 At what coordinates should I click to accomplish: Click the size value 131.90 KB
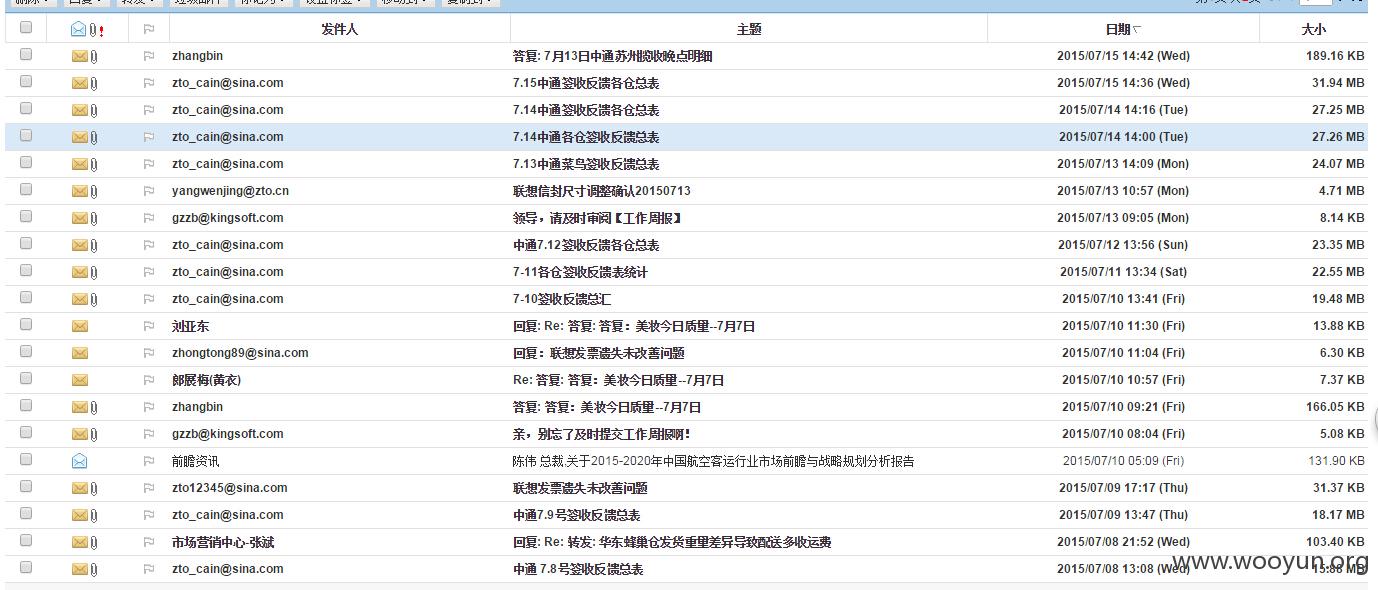tap(1336, 461)
